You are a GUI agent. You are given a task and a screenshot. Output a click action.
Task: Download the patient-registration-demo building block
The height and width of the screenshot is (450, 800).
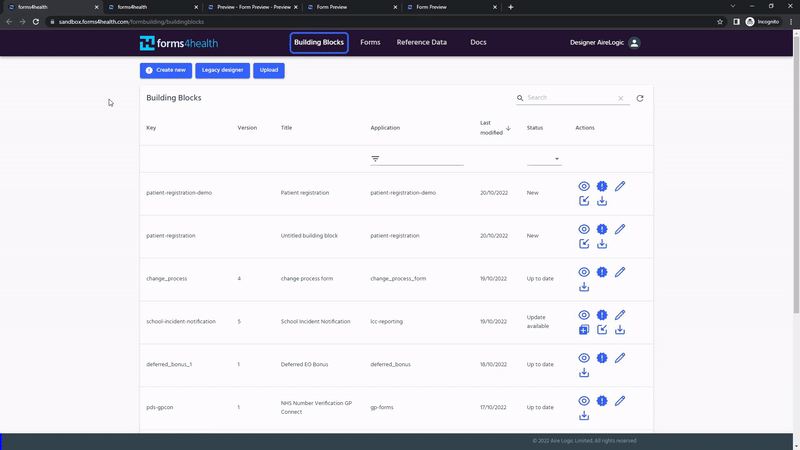point(602,201)
